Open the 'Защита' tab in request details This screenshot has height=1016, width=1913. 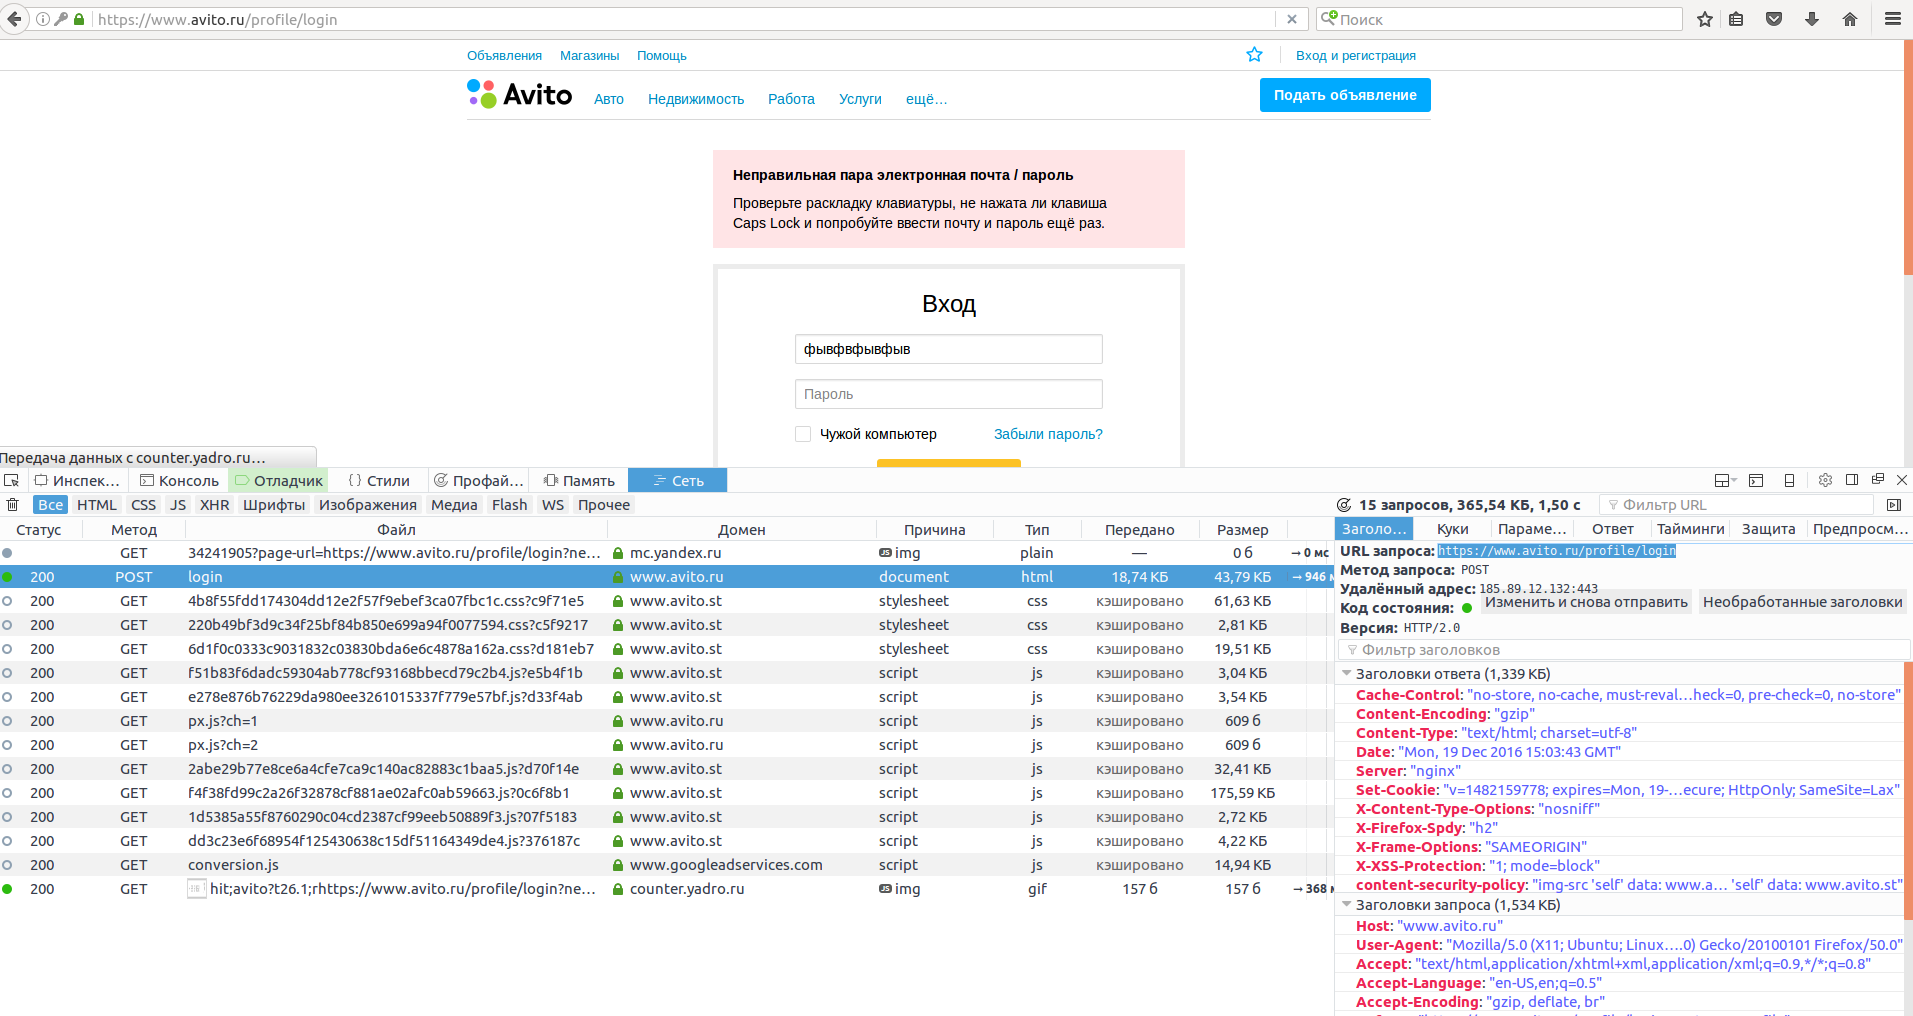[x=1768, y=529]
